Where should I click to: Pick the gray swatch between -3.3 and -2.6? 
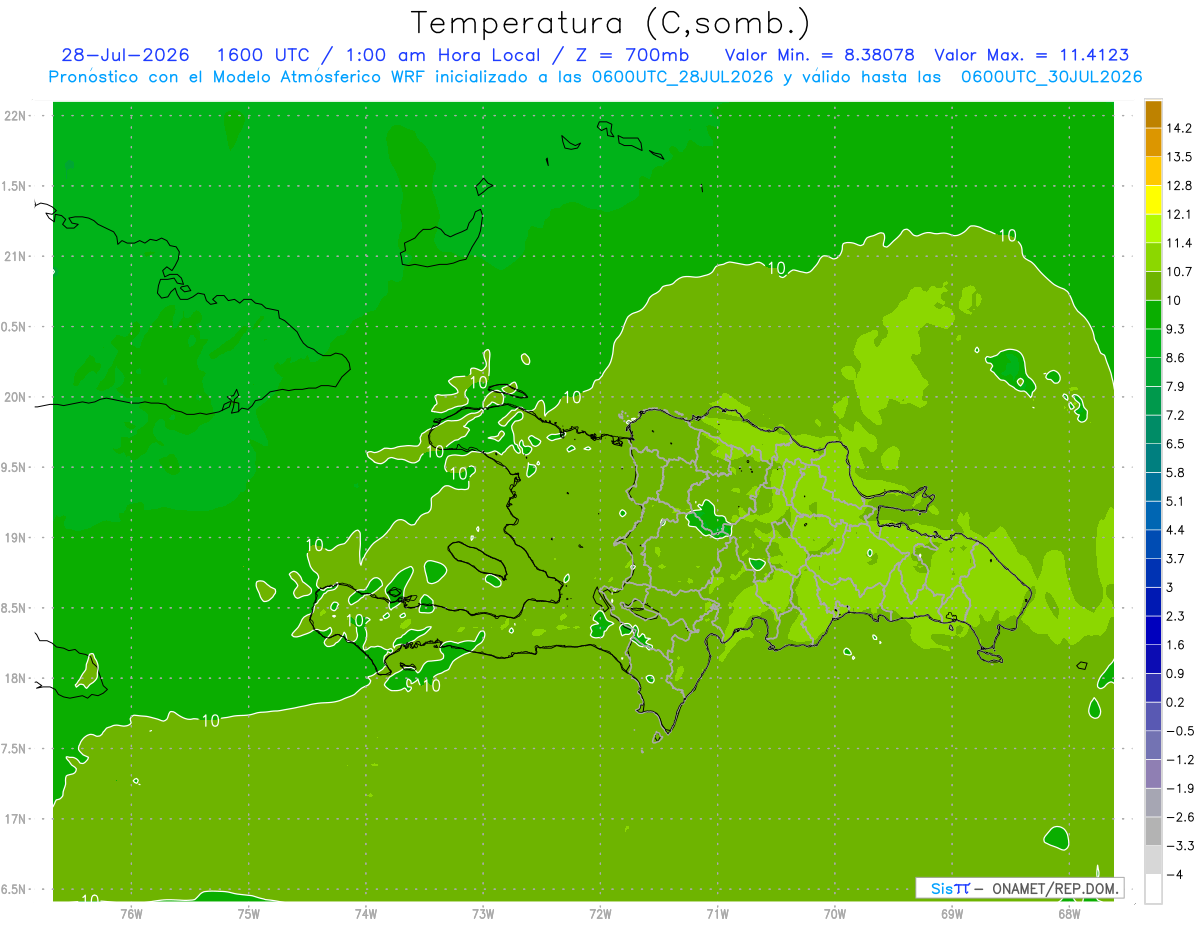1153,832
